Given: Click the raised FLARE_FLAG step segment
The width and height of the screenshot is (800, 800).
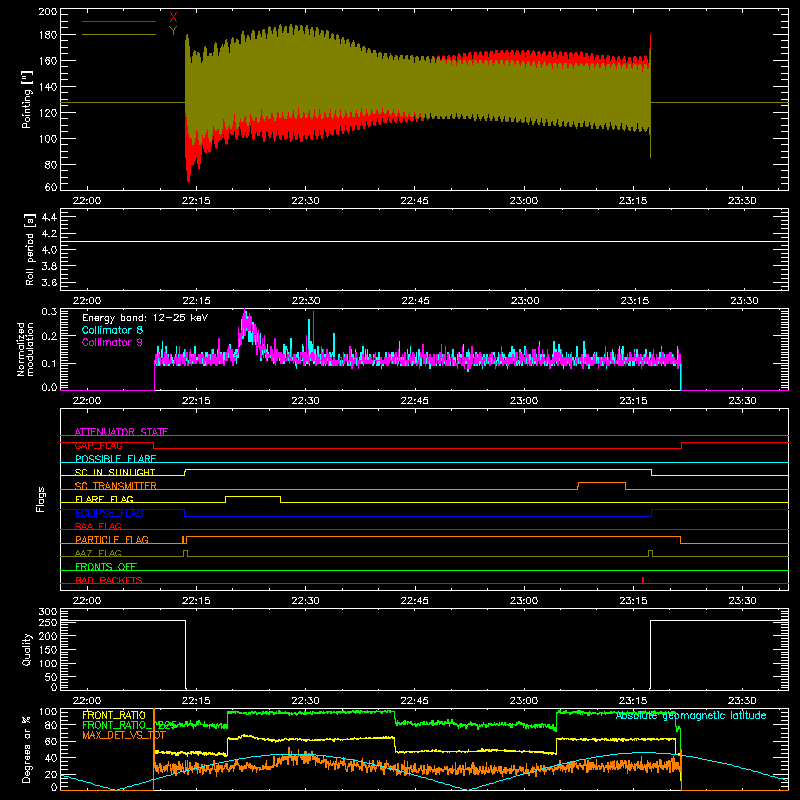Looking at the screenshot, I should click(253, 496).
